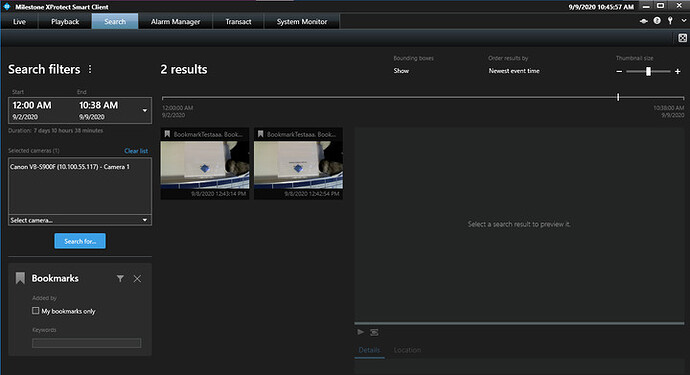Click the Bookmarks filter funnel icon
The height and width of the screenshot is (375, 690).
click(120, 279)
